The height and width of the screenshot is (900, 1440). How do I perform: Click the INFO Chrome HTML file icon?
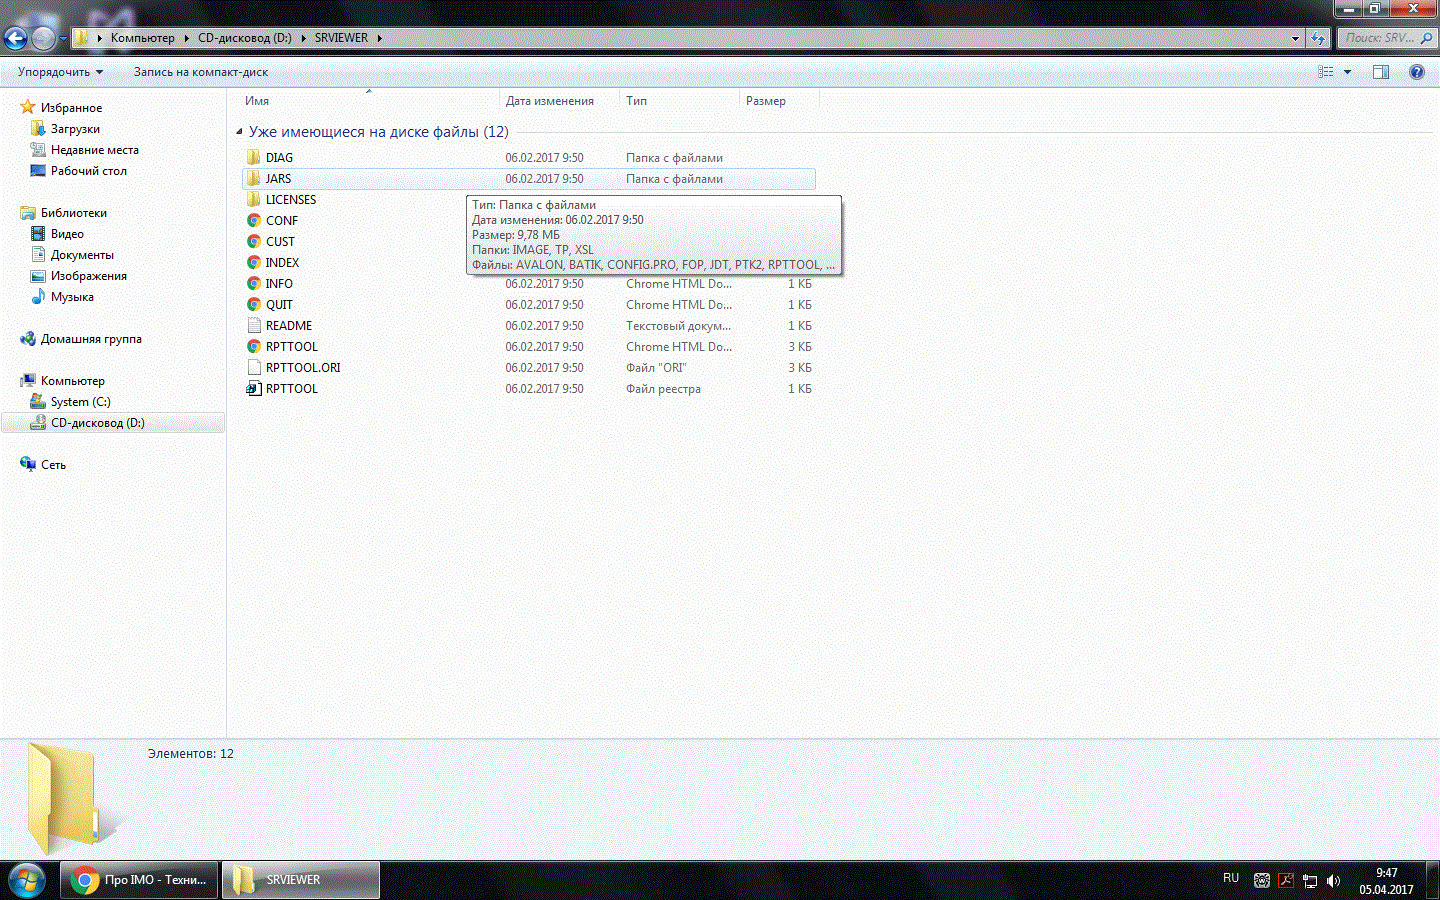pos(254,284)
